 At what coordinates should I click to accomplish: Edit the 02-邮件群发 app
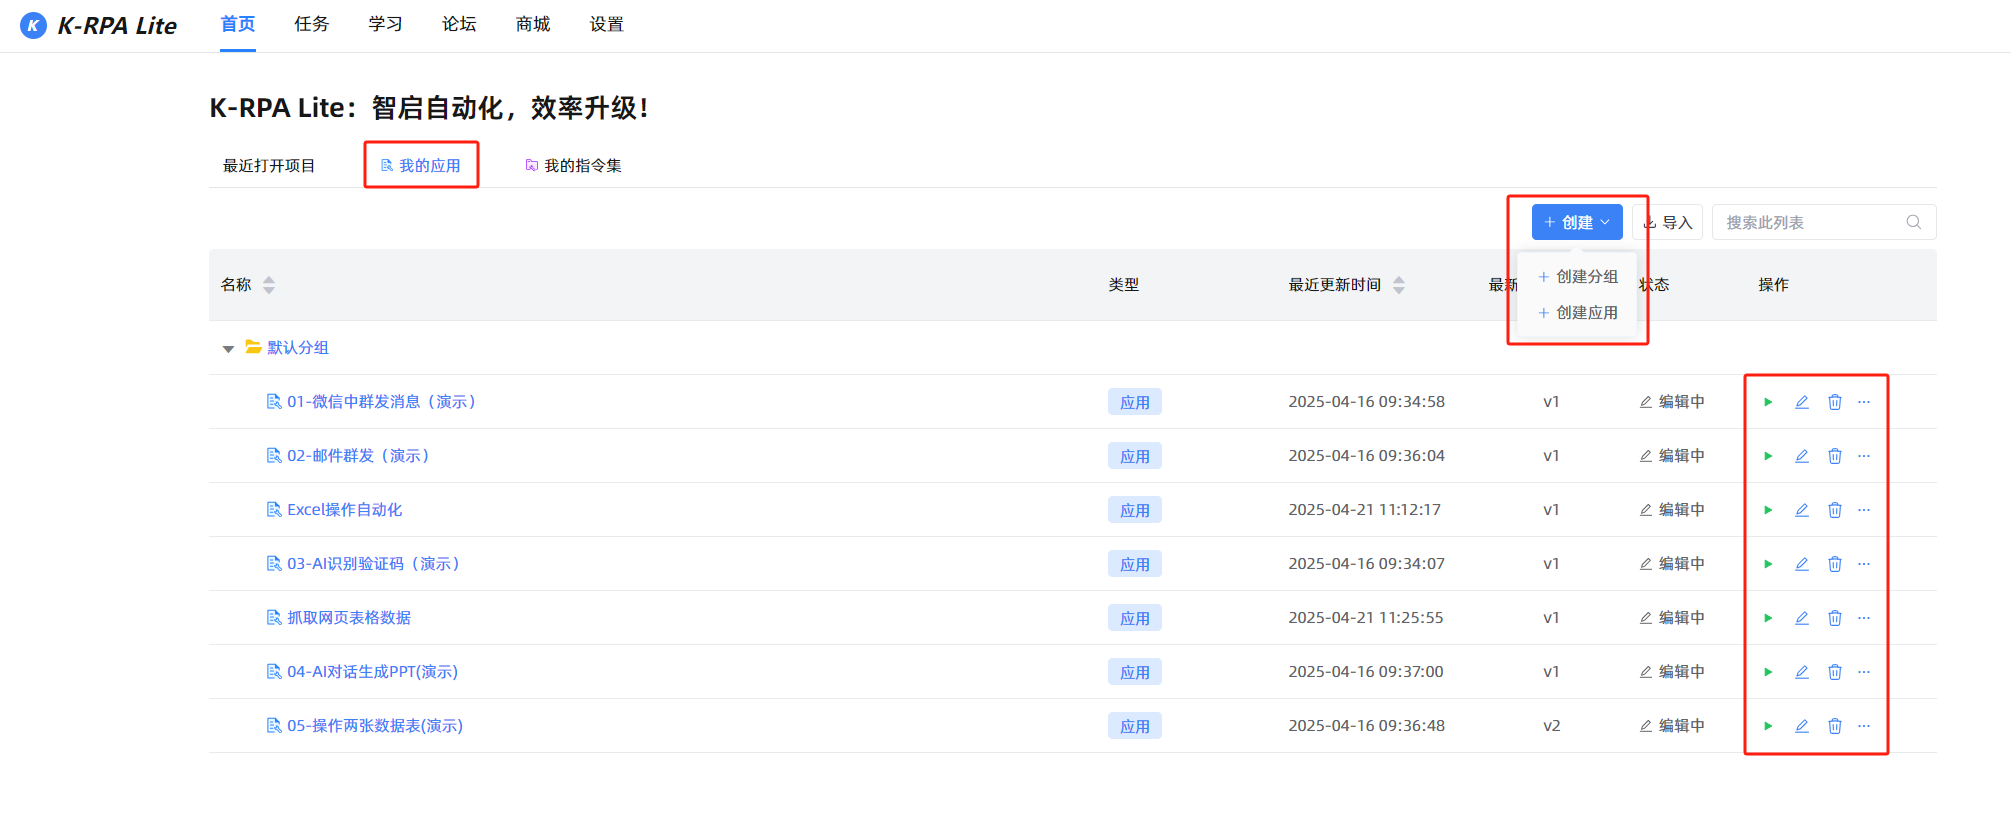tap(1802, 456)
